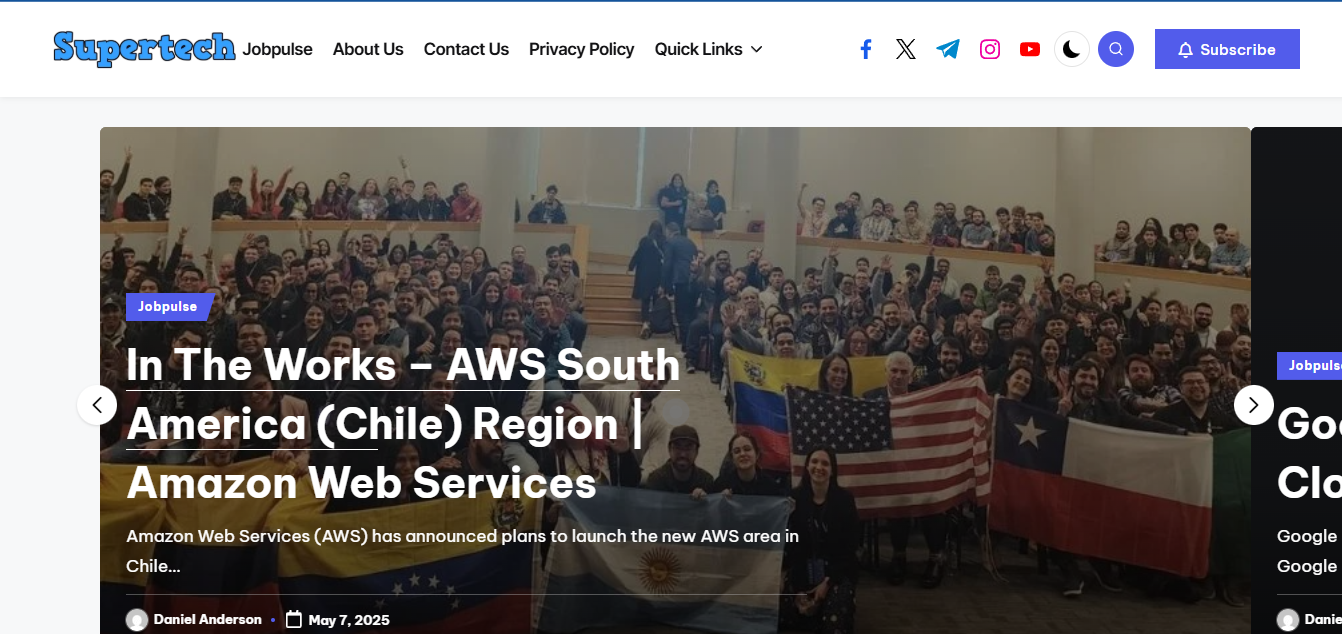Go to the previous slide with the left arrow
The image size is (1342, 634).
[x=97, y=405]
